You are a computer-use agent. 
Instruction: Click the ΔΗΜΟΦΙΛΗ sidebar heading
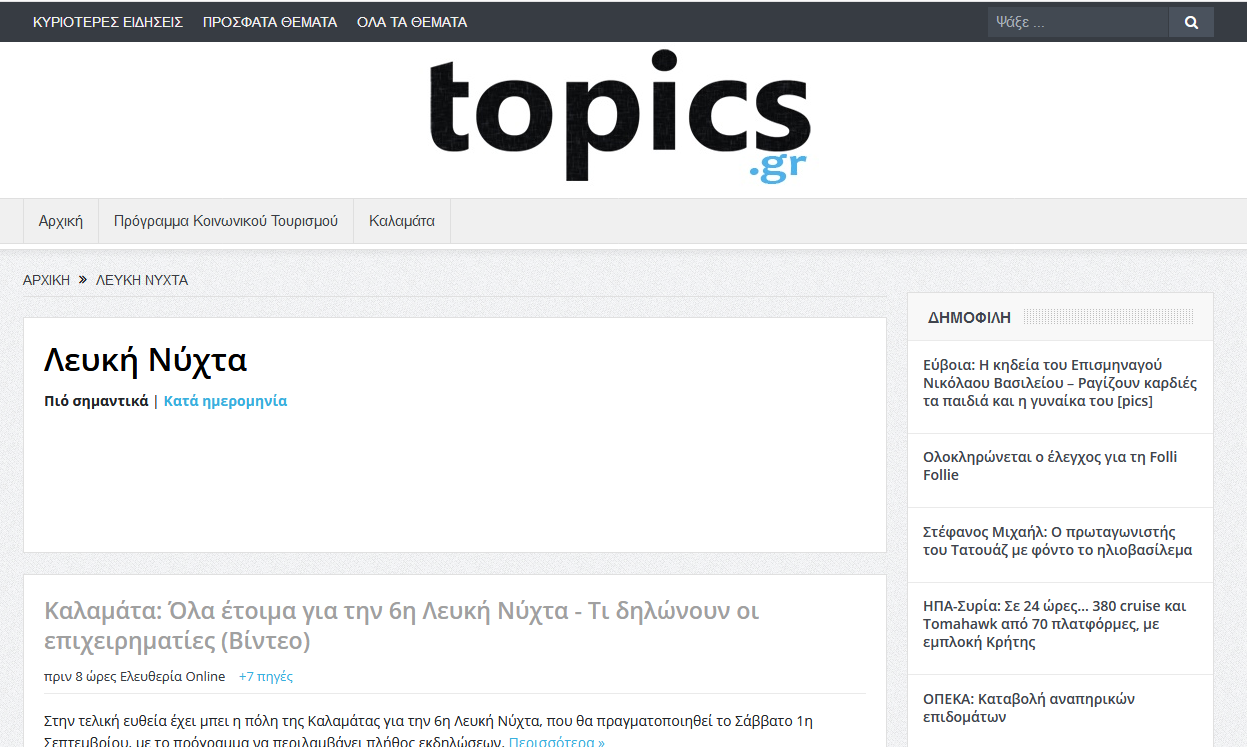coord(969,317)
